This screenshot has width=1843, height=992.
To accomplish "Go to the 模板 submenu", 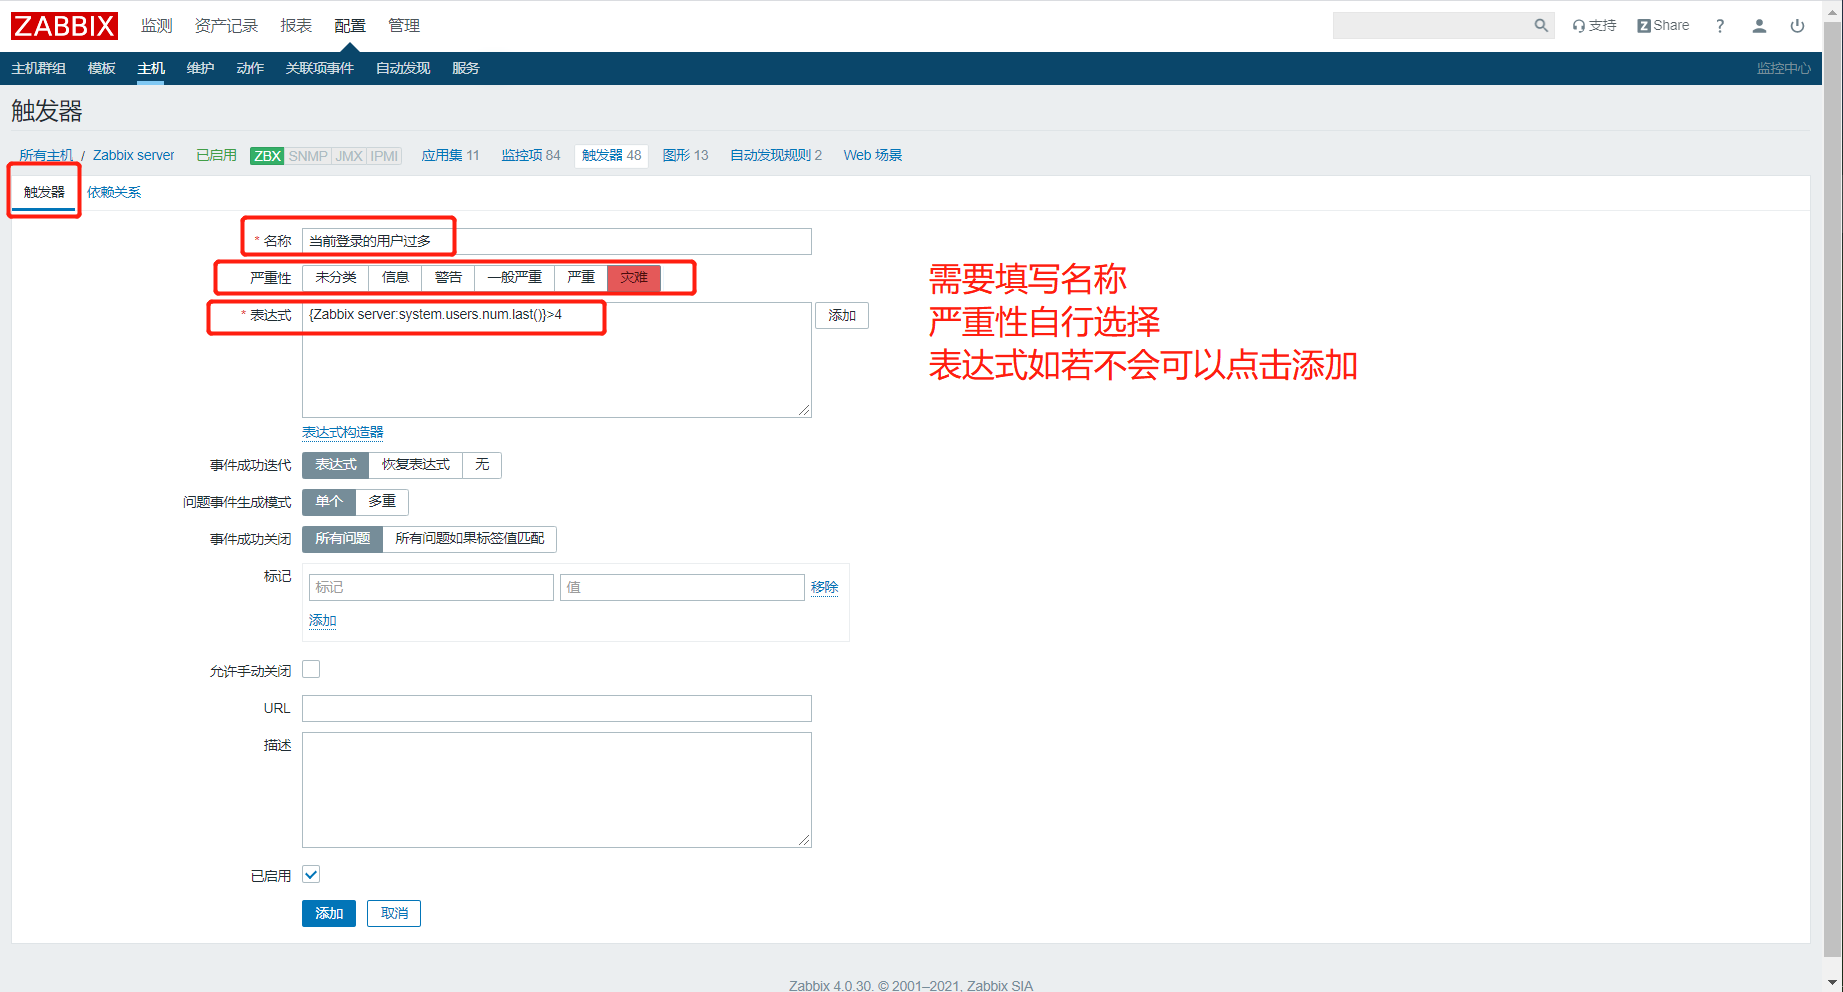I will [102, 68].
